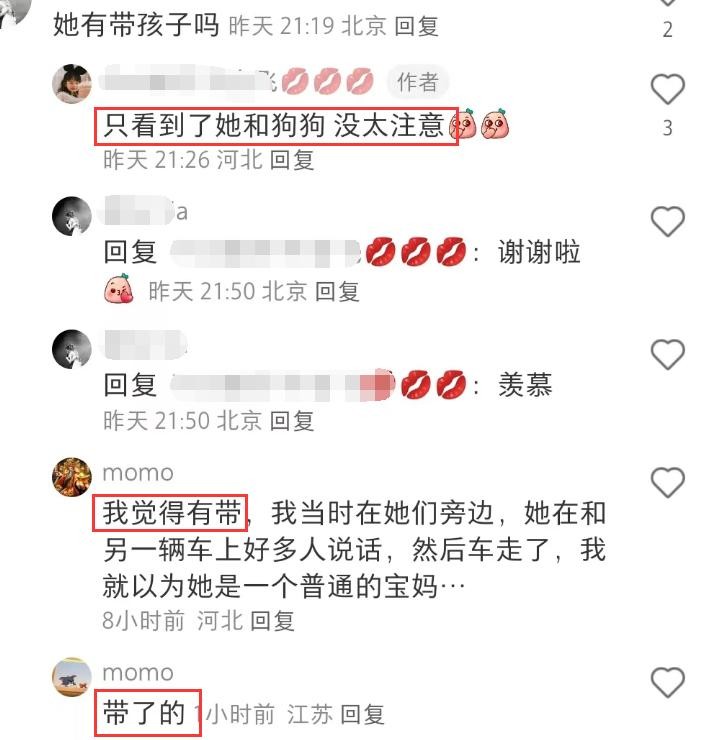This screenshot has width=723, height=740.
Task: Open the author's girl avatar profile
Action: (x=72, y=84)
